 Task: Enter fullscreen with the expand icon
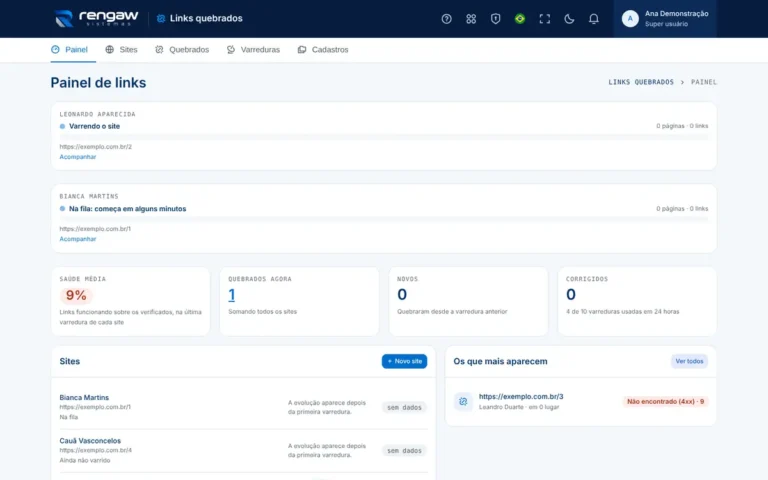pyautogui.click(x=544, y=19)
